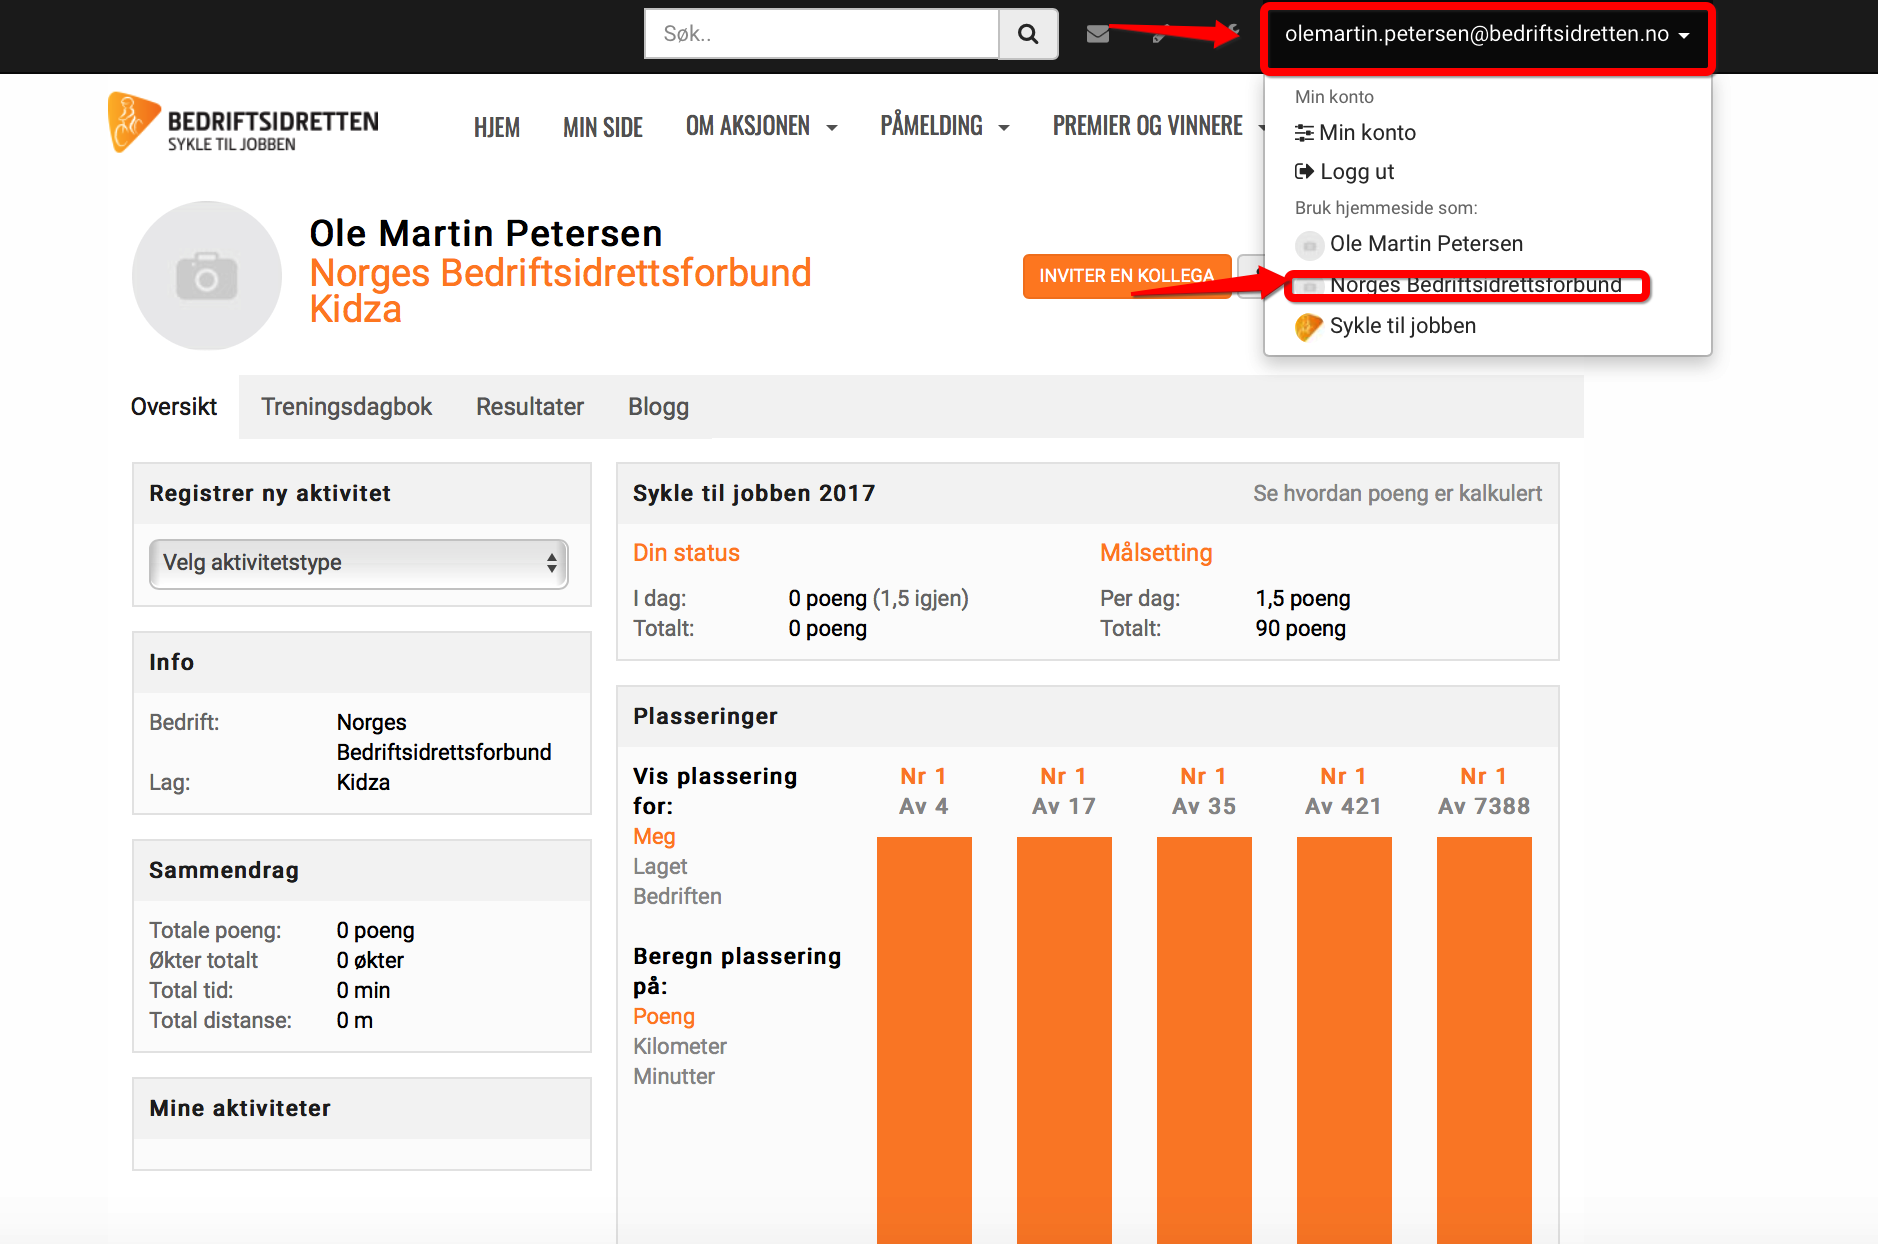Click the '0 poeng (1,5 igjen)' value
1878x1244 pixels.
(x=878, y=599)
